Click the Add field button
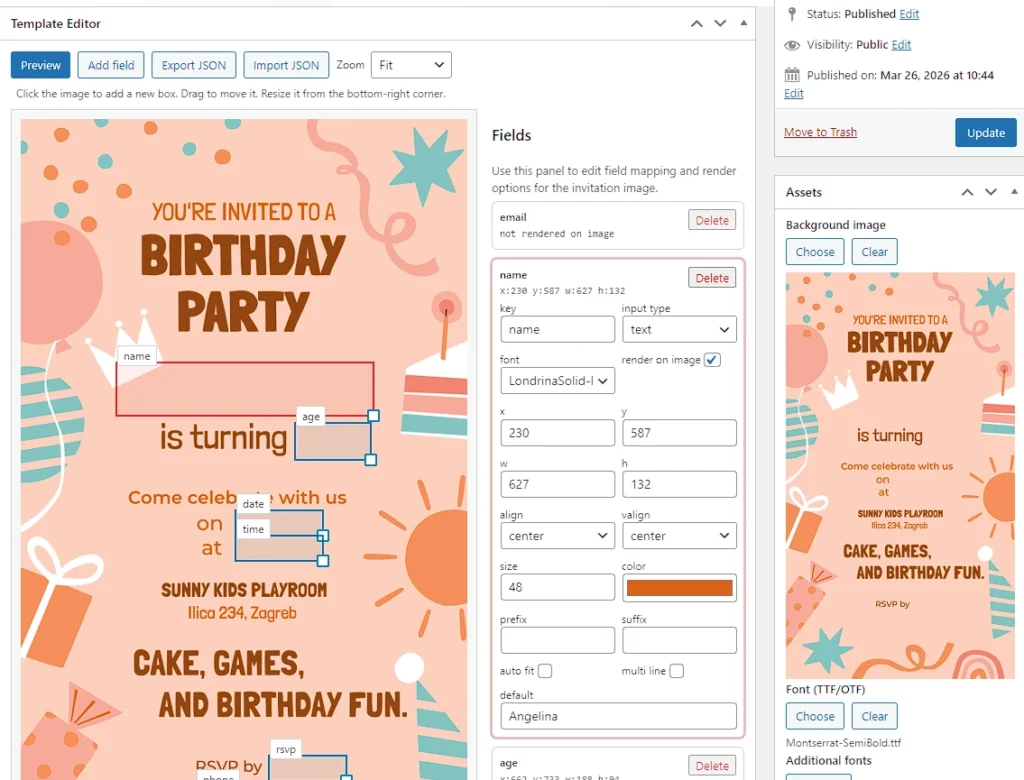Image resolution: width=1024 pixels, height=780 pixels. click(x=110, y=65)
